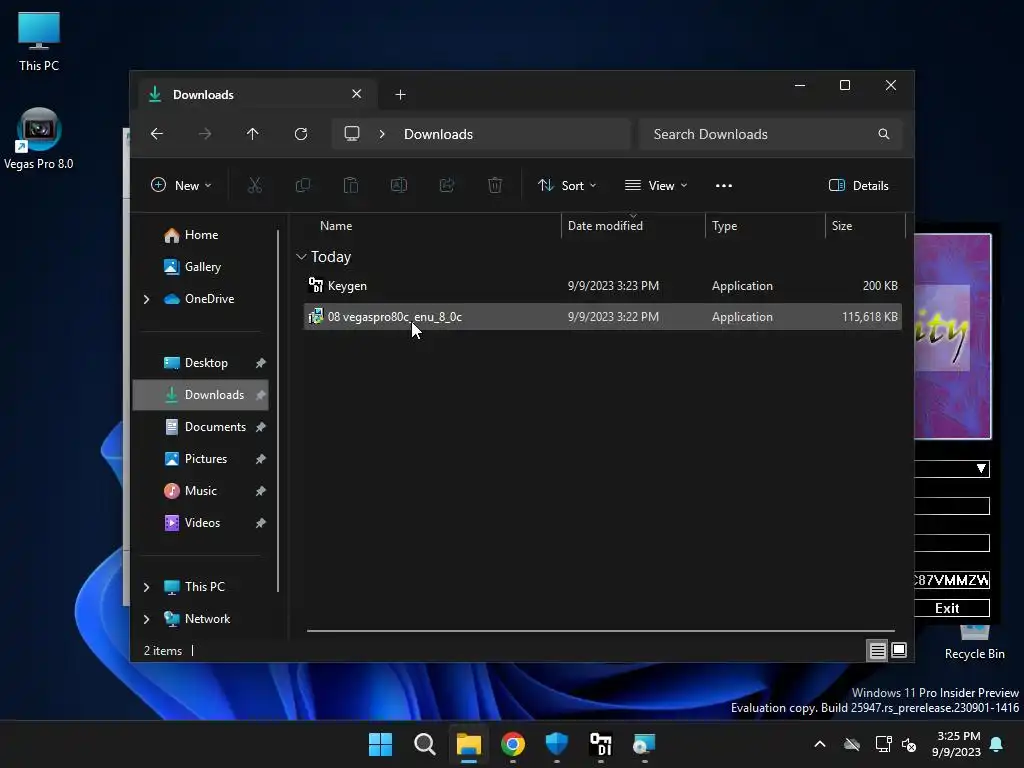
Task: Click network status icon in system tray
Action: tap(883, 744)
